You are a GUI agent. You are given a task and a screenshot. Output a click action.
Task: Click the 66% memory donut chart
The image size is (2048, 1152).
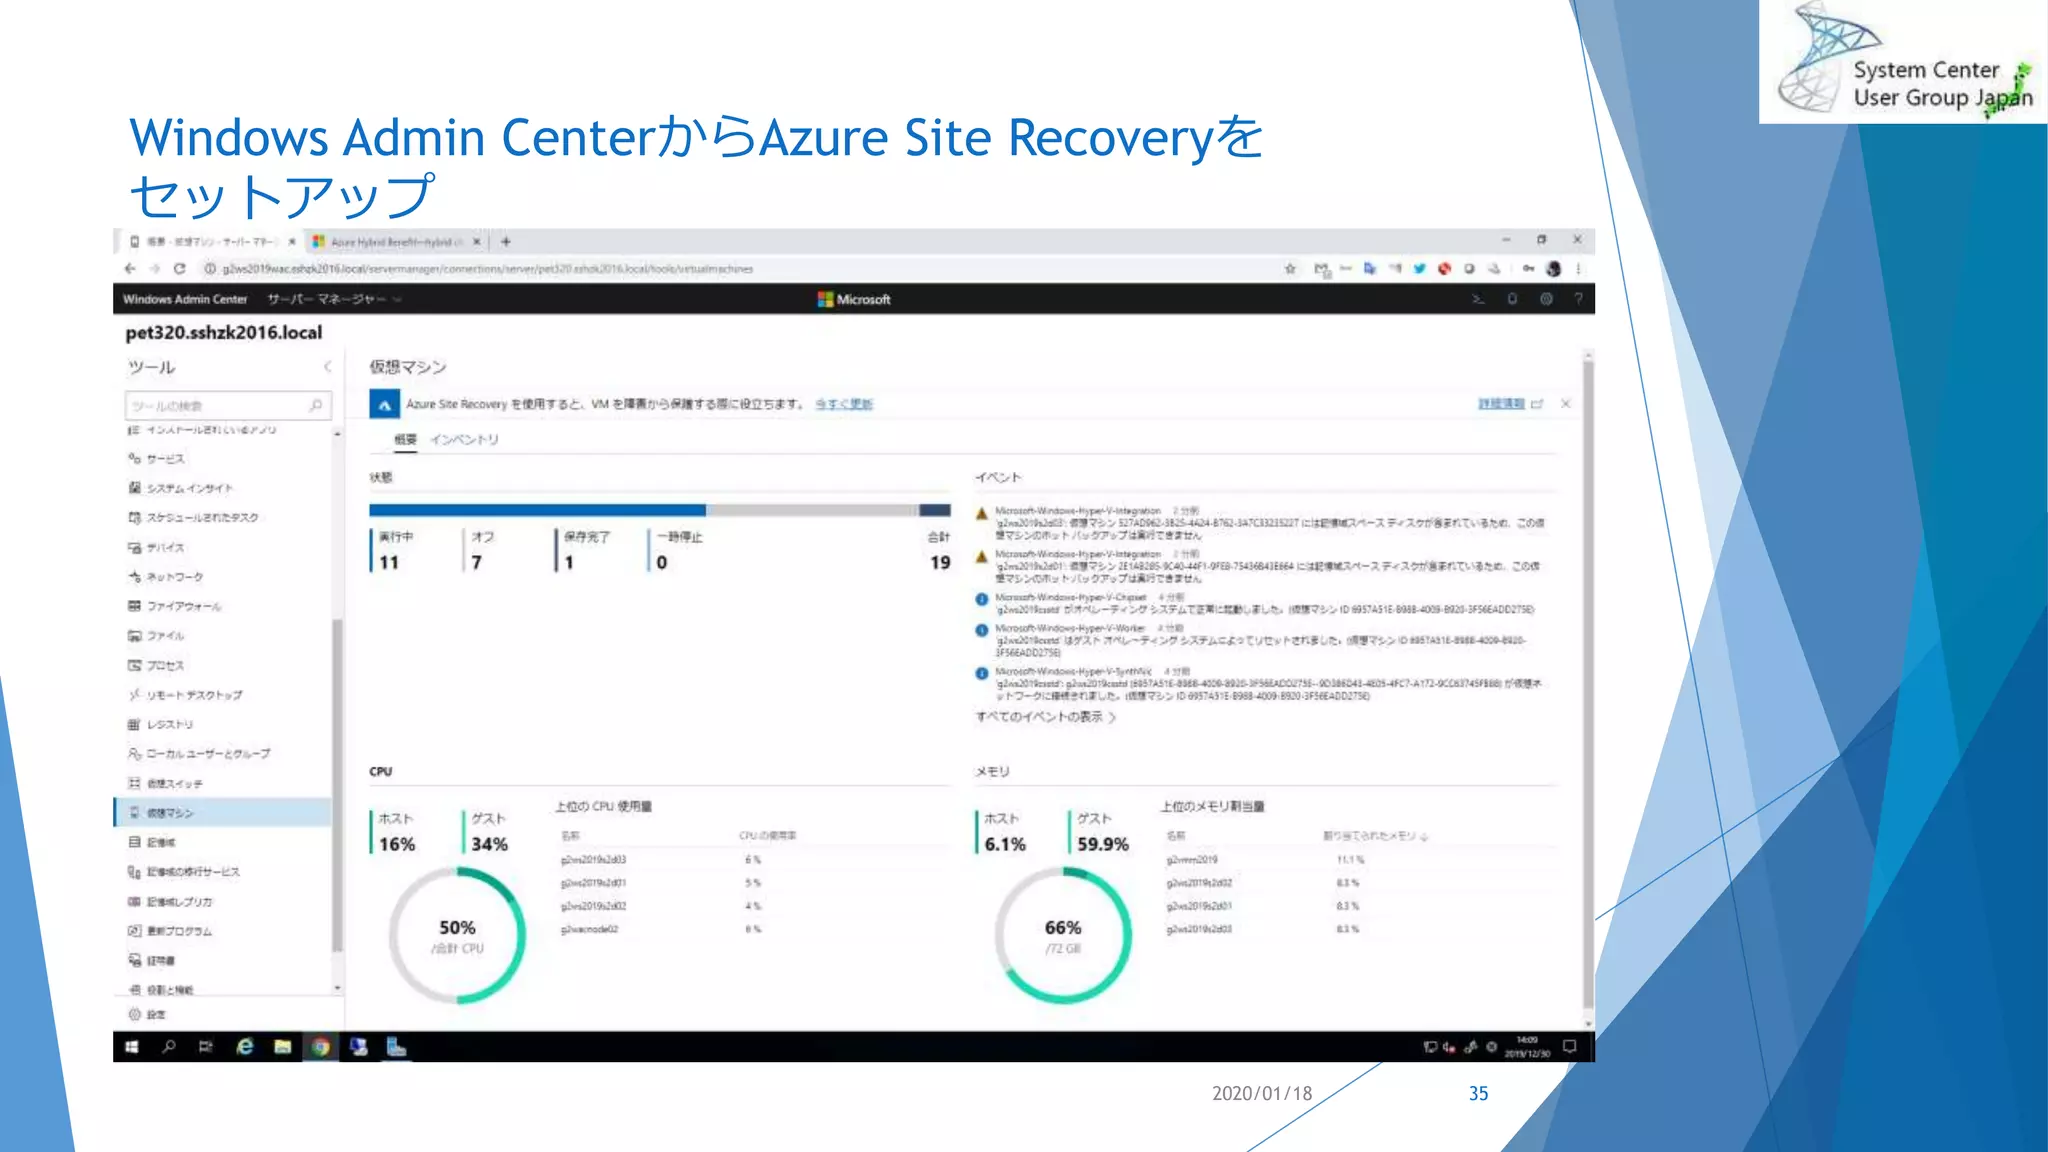tap(1063, 935)
